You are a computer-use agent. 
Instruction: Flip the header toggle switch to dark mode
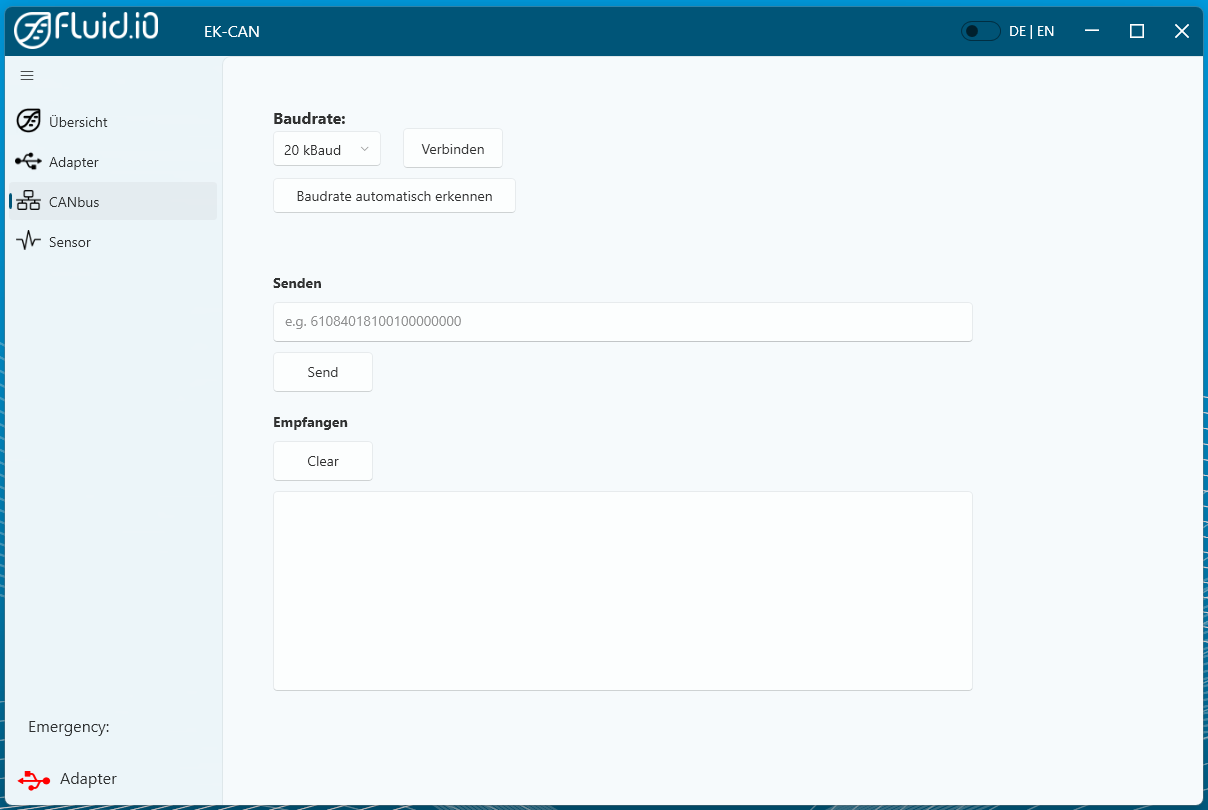(x=980, y=30)
